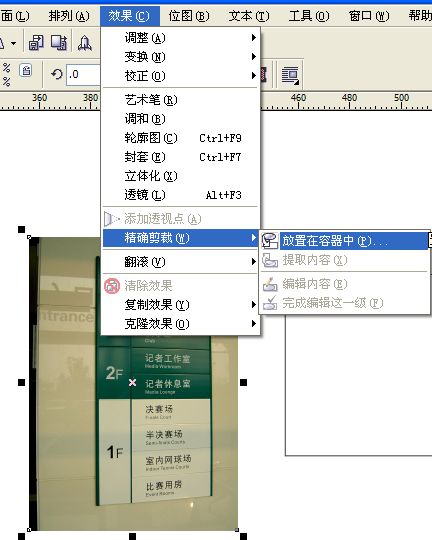Click the right-middle selection handle
Screen dimensions: 432x540
[243, 382]
